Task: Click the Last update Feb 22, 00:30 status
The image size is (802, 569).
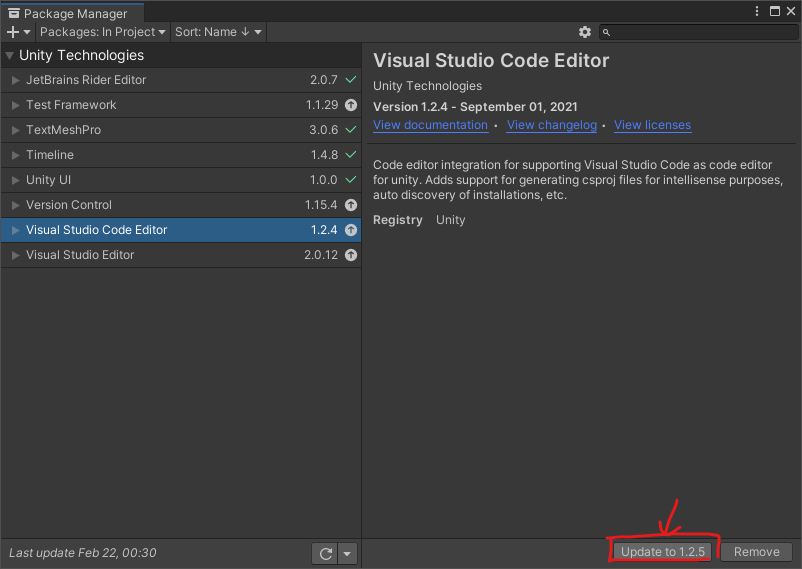Action: coord(83,553)
